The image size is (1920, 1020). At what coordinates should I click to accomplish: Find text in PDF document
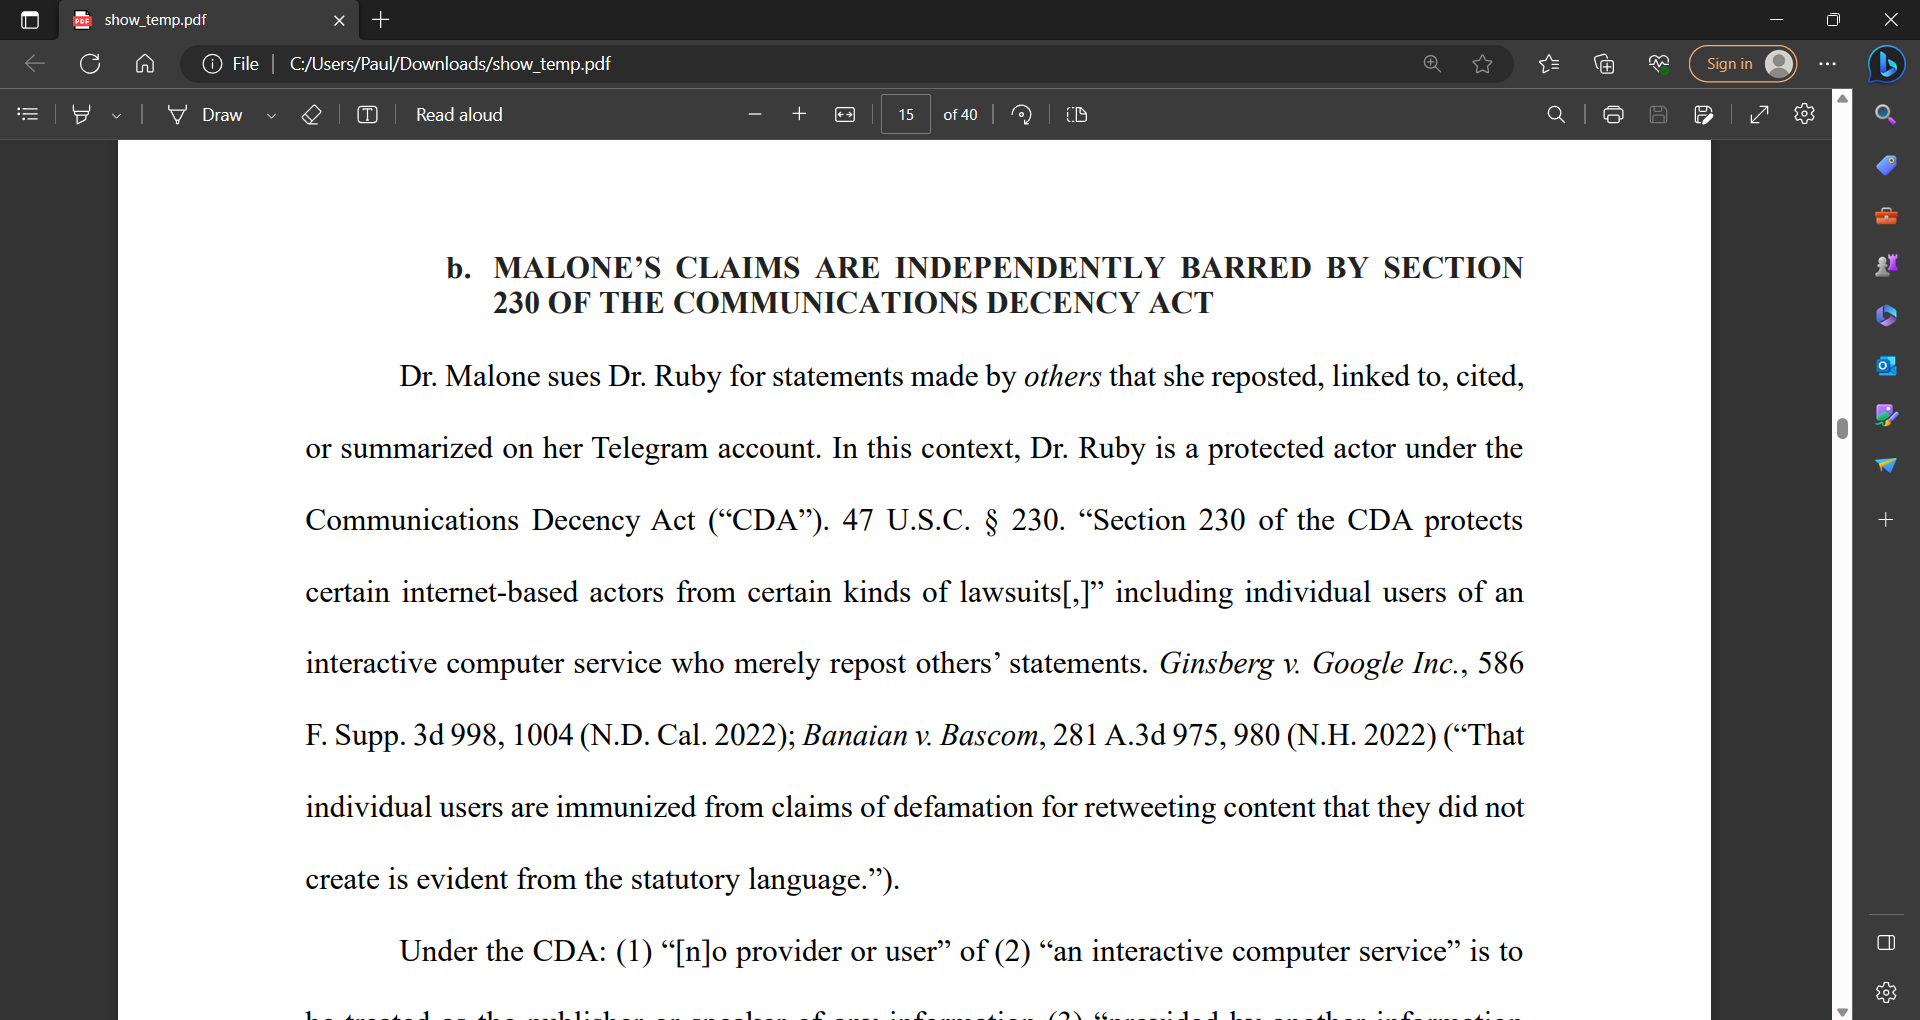(1556, 114)
